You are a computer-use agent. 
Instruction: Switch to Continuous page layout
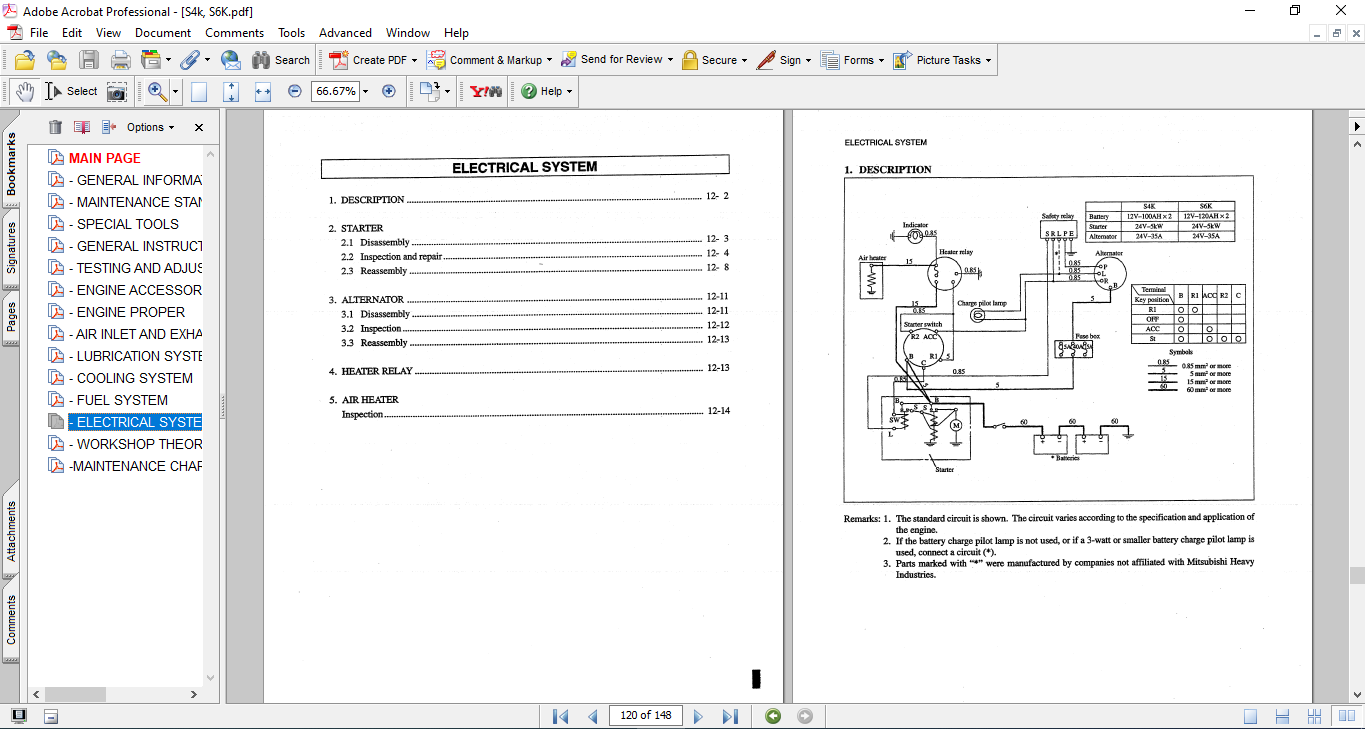1283,716
